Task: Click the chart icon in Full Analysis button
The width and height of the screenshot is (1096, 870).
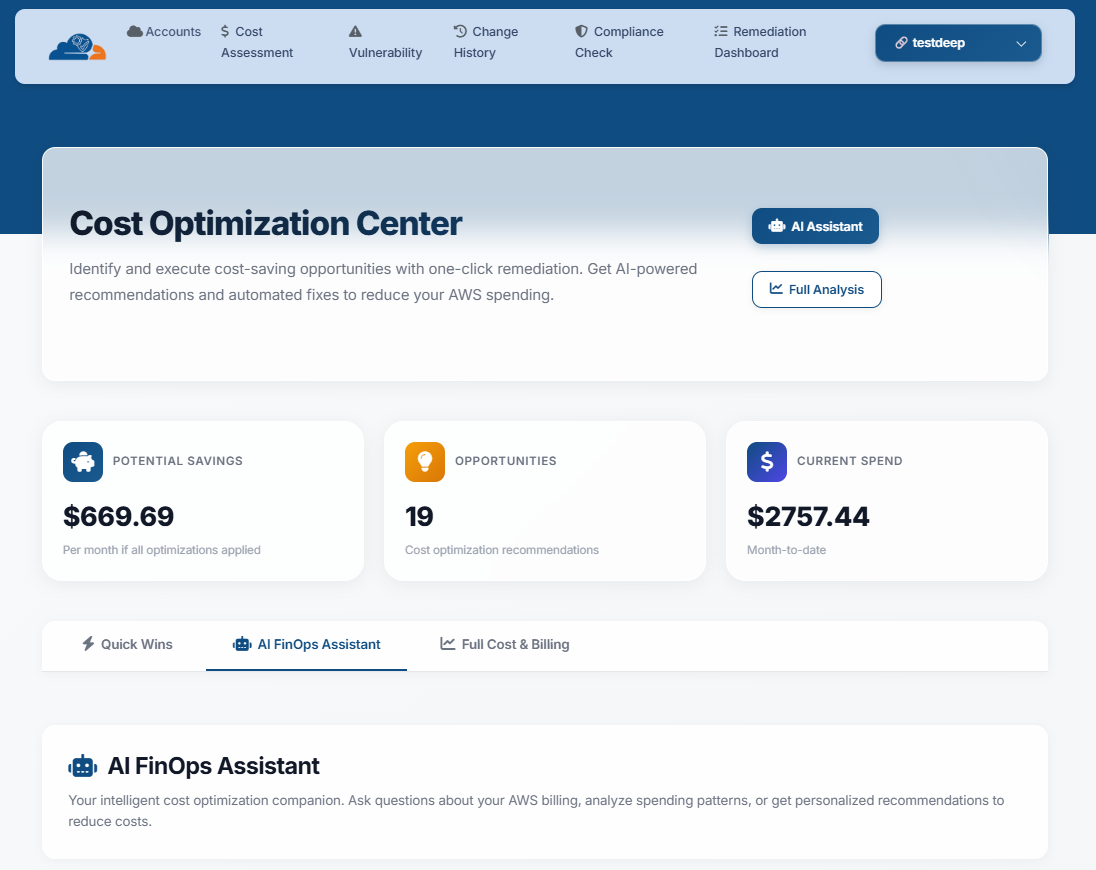Action: pos(776,289)
